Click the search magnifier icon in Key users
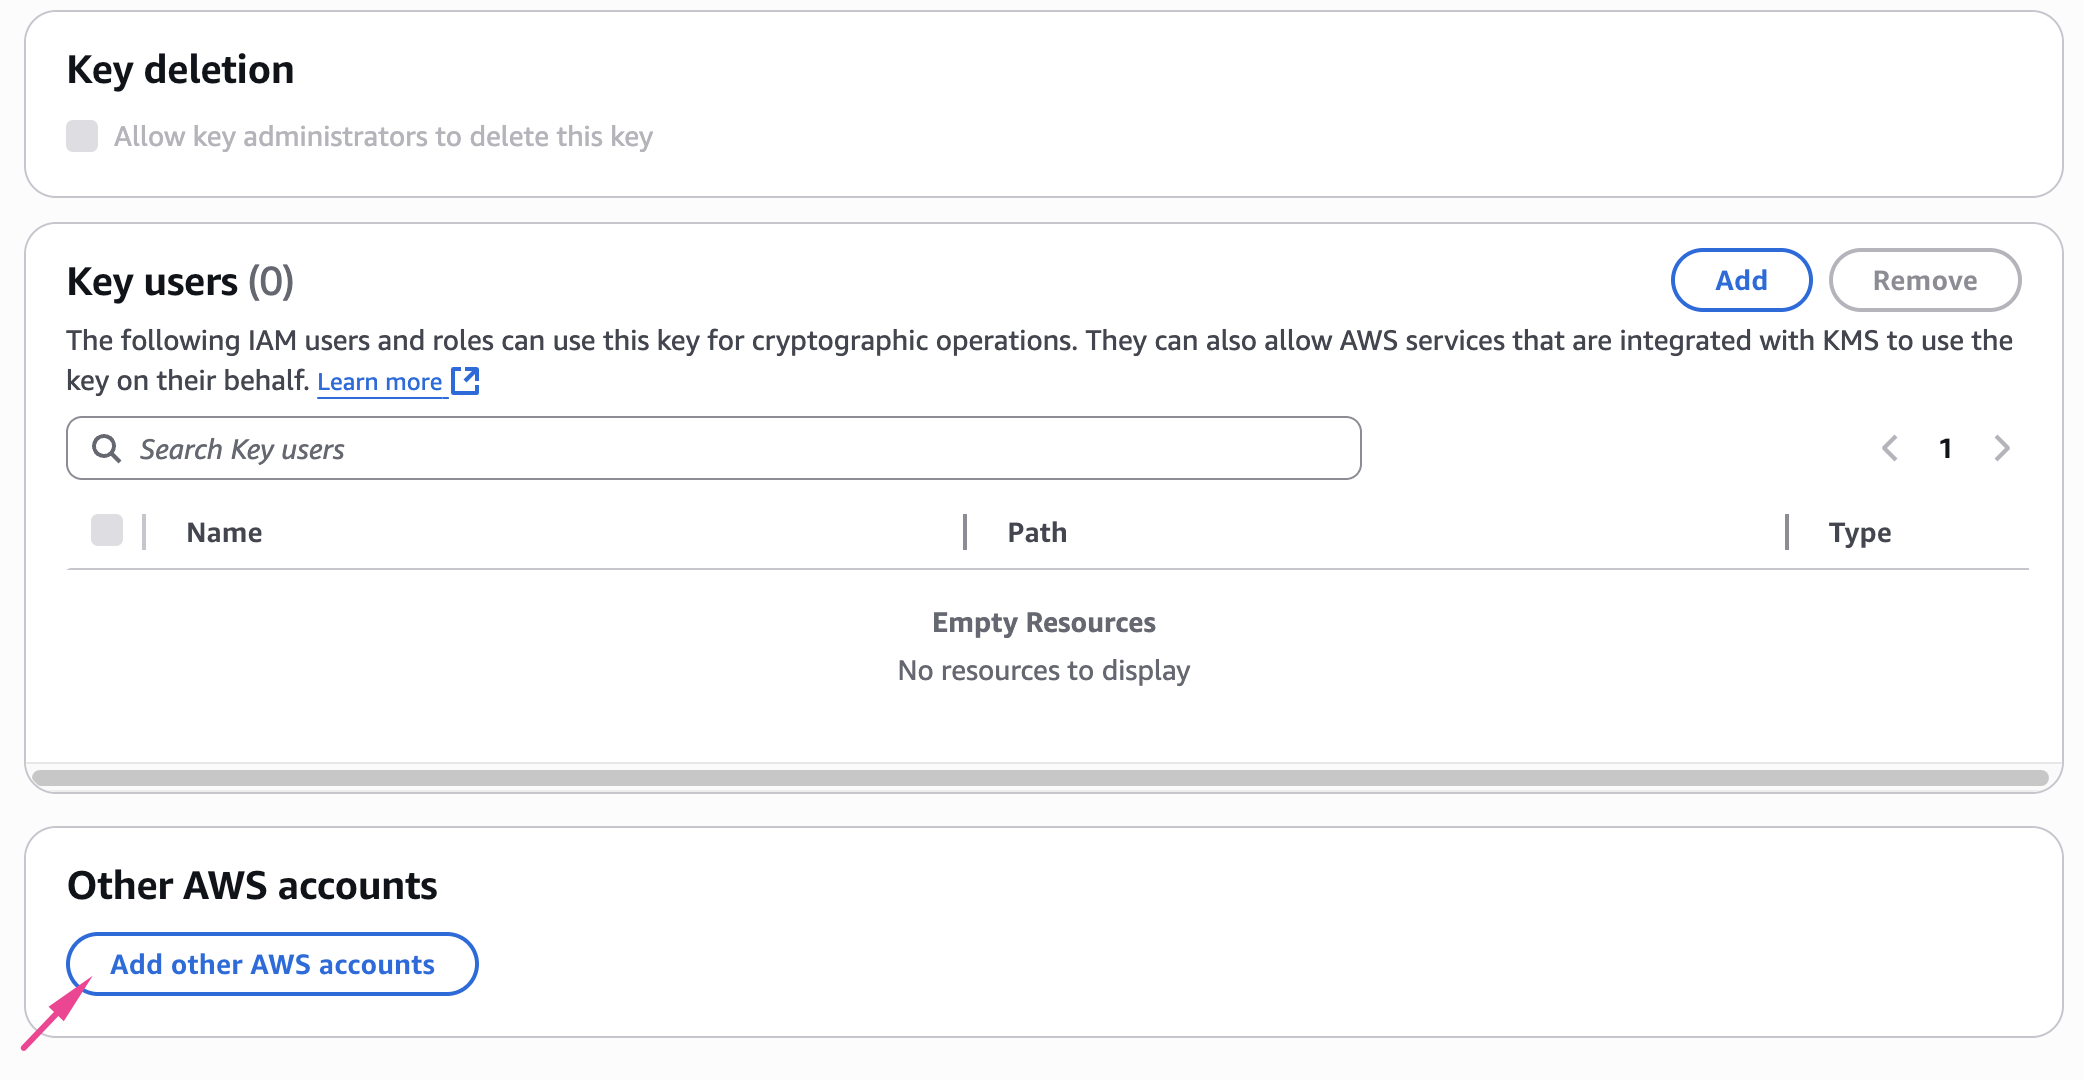Image resolution: width=2084 pixels, height=1080 pixels. point(106,448)
